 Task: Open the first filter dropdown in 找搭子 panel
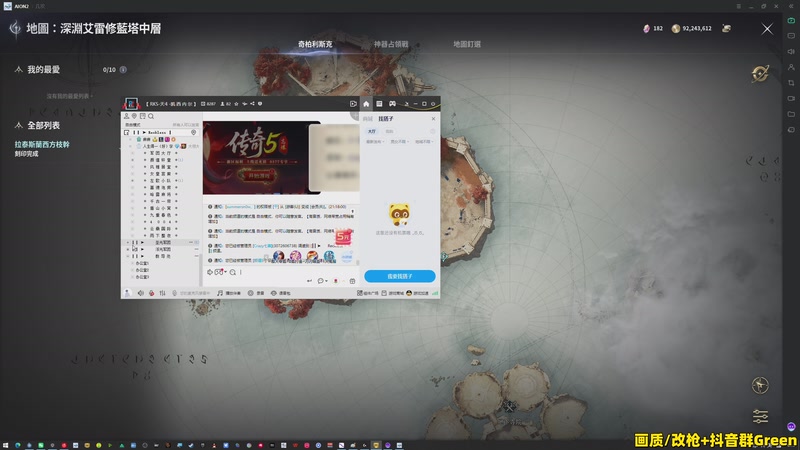pyautogui.click(x=375, y=142)
